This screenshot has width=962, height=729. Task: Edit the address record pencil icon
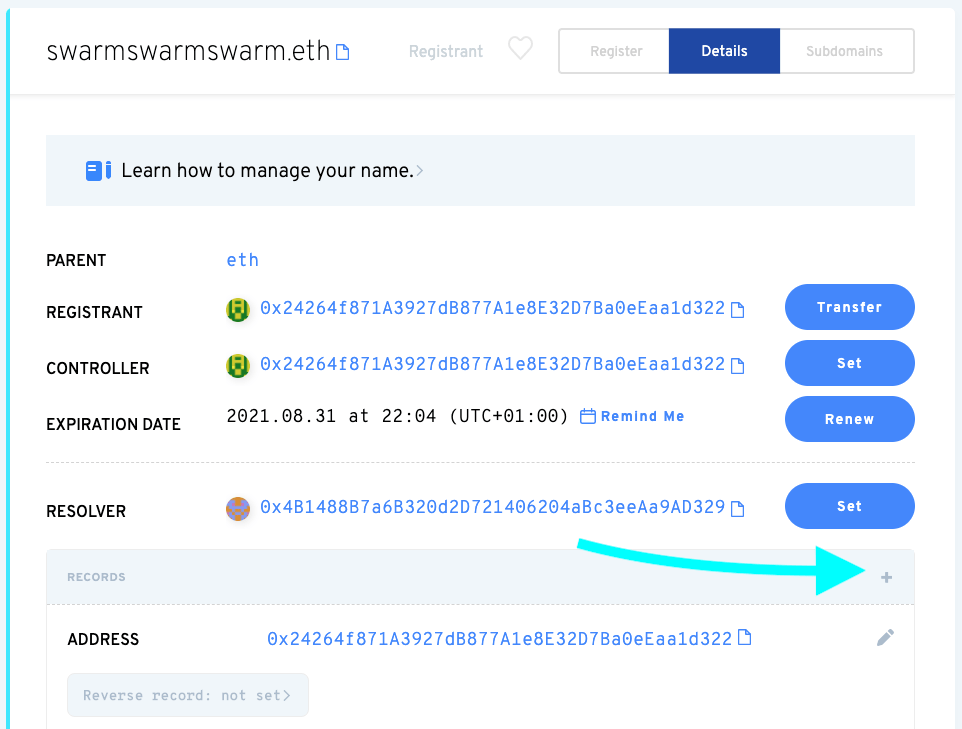pyautogui.click(x=885, y=638)
